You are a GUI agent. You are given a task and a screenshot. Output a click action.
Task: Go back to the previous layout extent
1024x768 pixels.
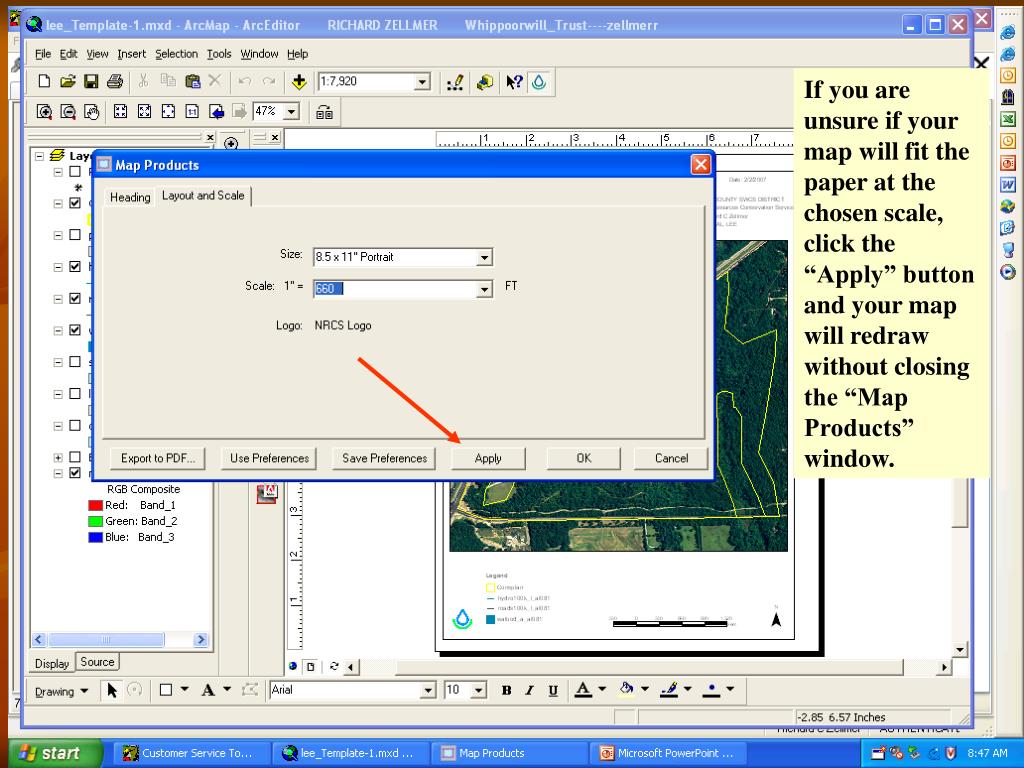pos(216,112)
